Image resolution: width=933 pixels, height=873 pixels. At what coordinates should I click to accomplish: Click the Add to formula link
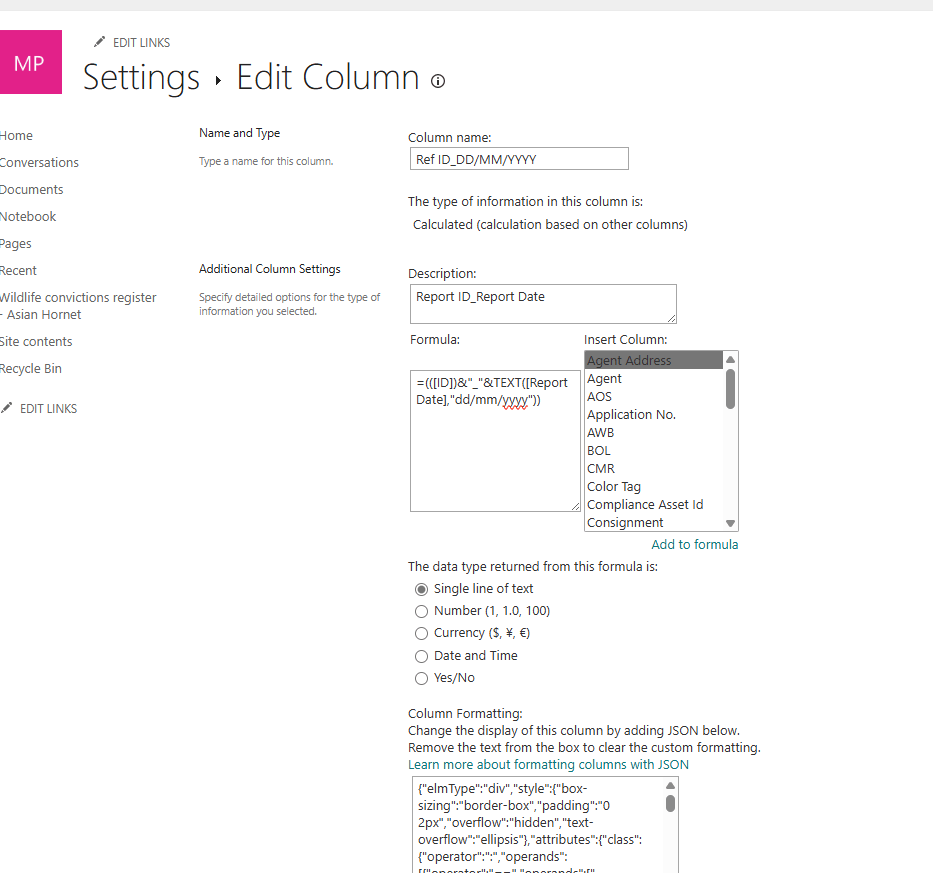click(694, 545)
